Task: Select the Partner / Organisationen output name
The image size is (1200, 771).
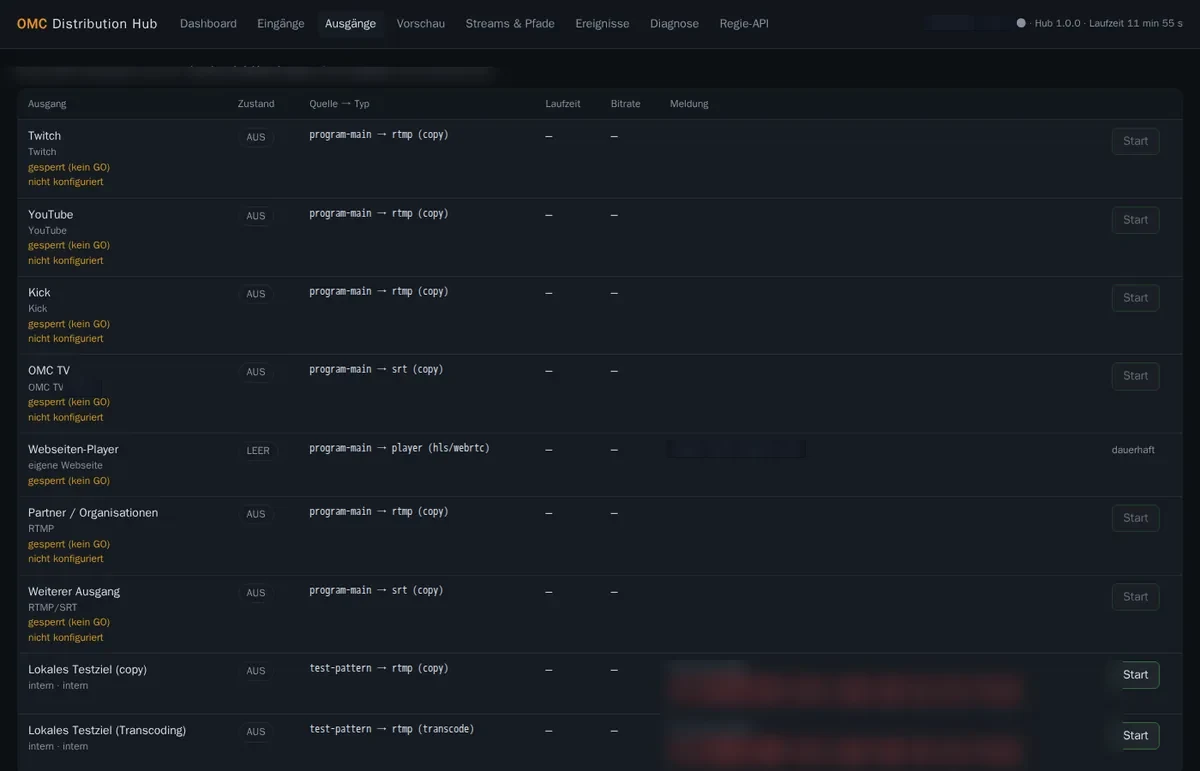Action: coord(93,513)
